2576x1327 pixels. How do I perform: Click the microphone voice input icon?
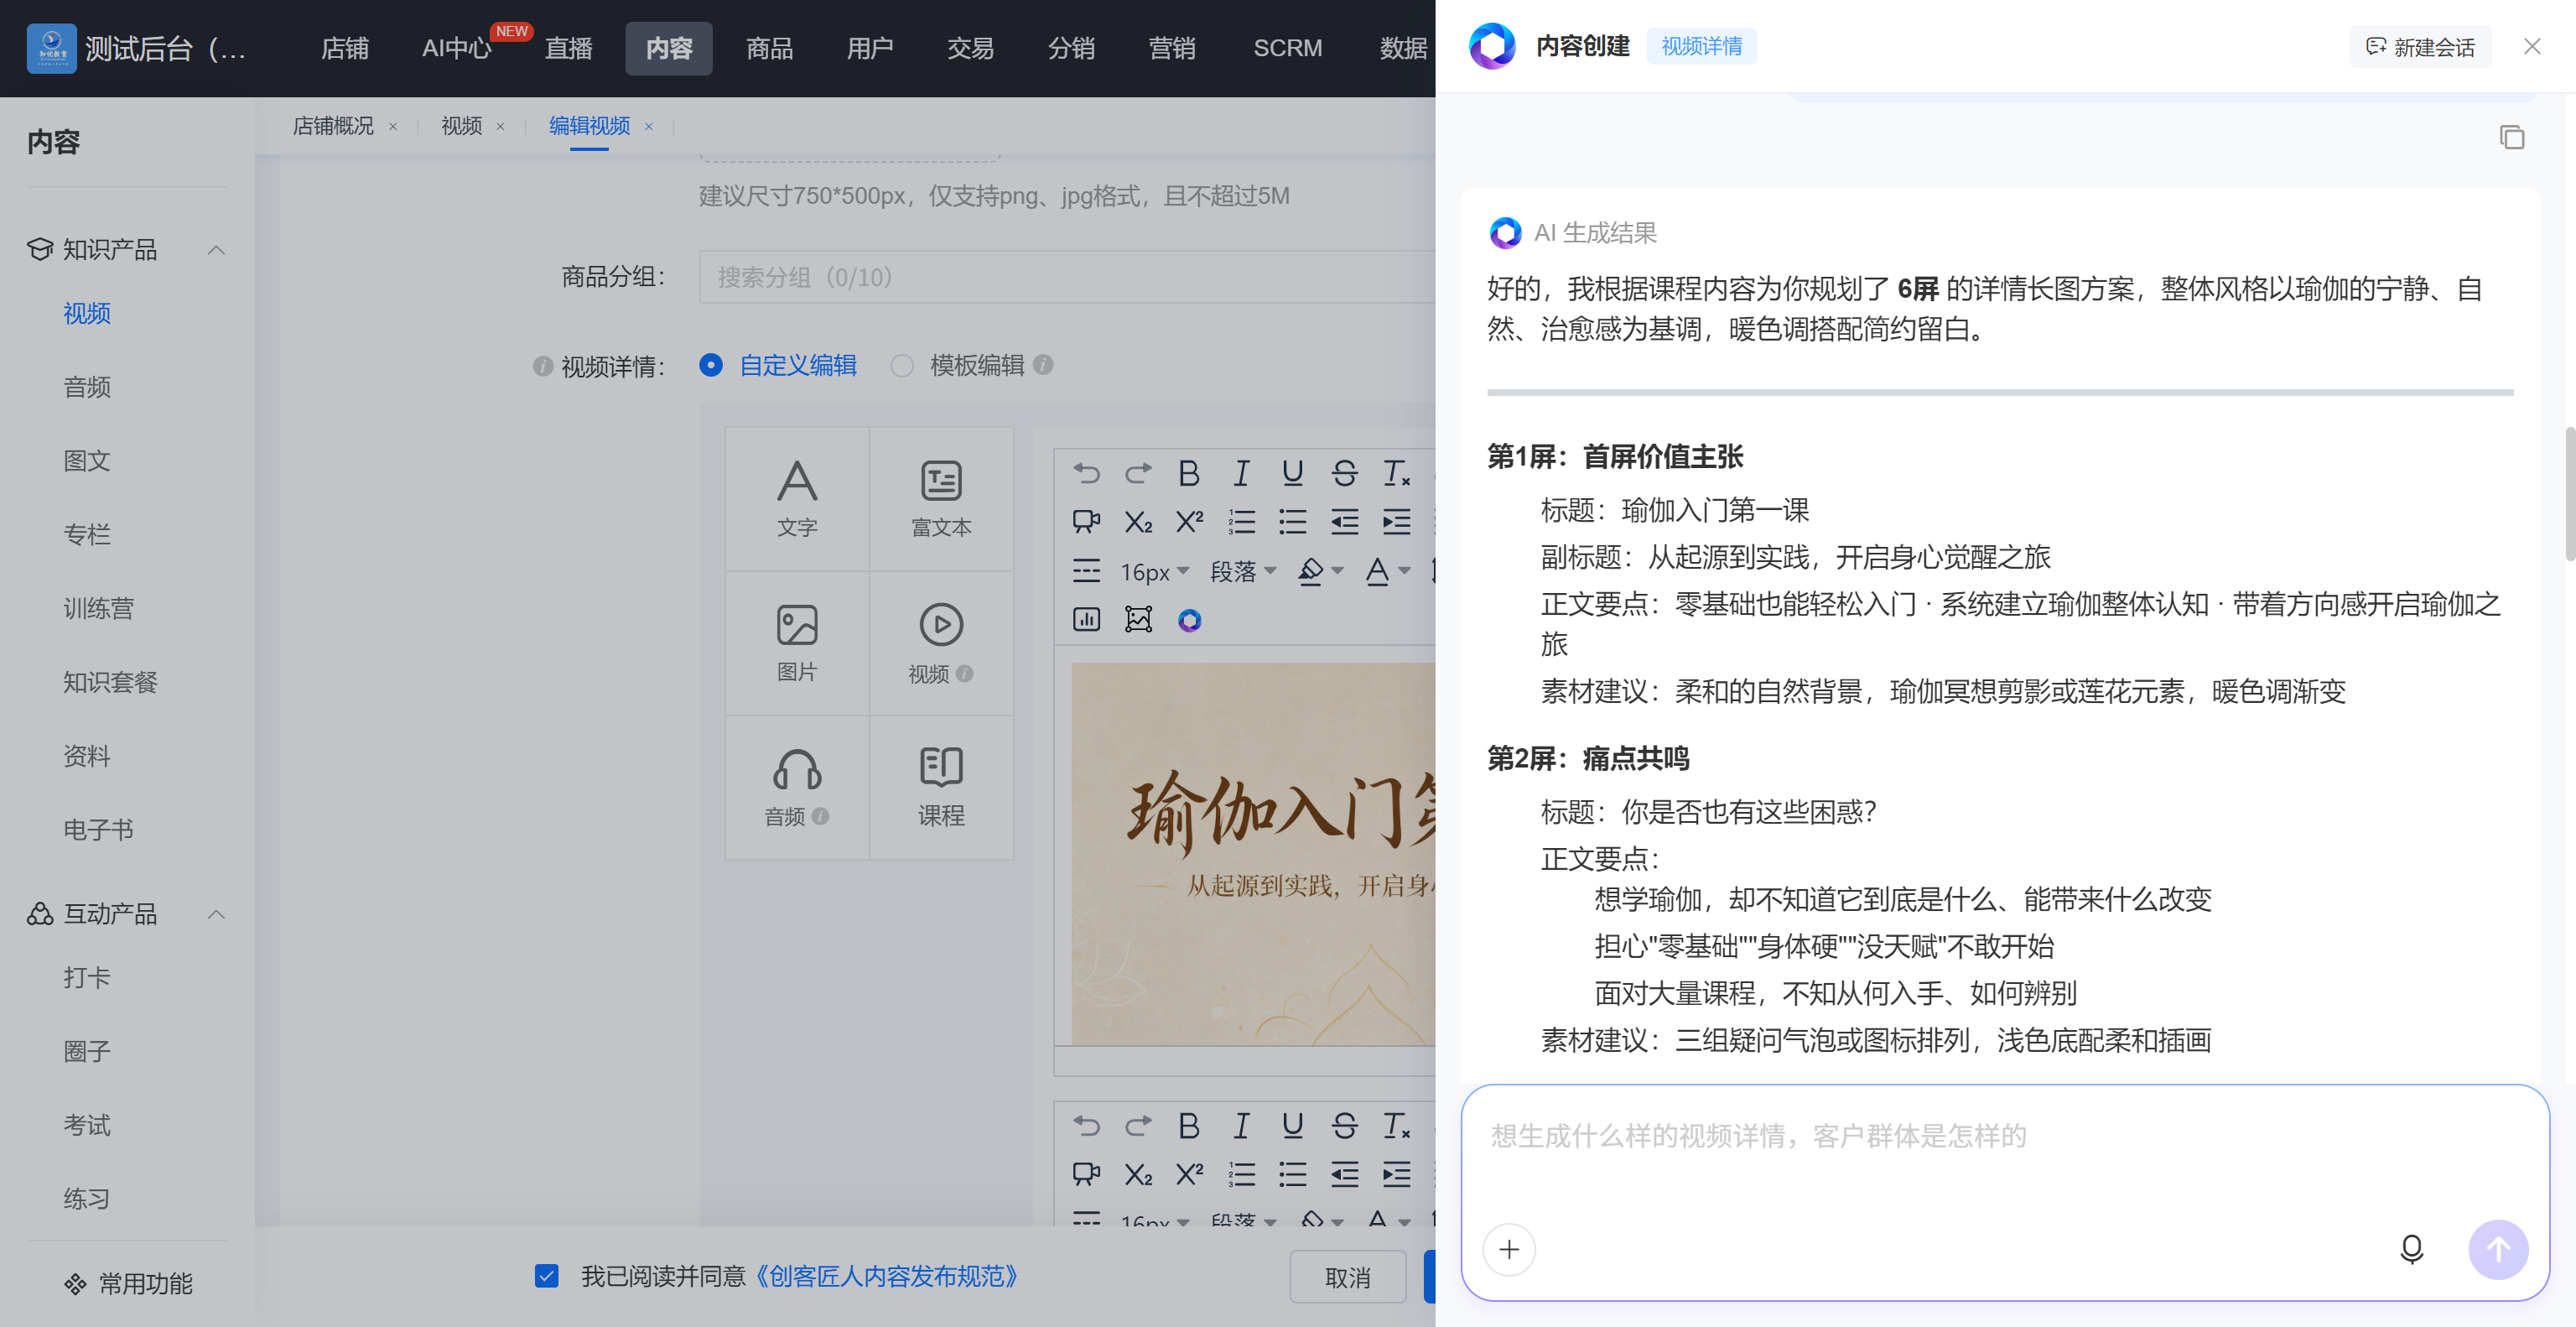coord(2411,1249)
